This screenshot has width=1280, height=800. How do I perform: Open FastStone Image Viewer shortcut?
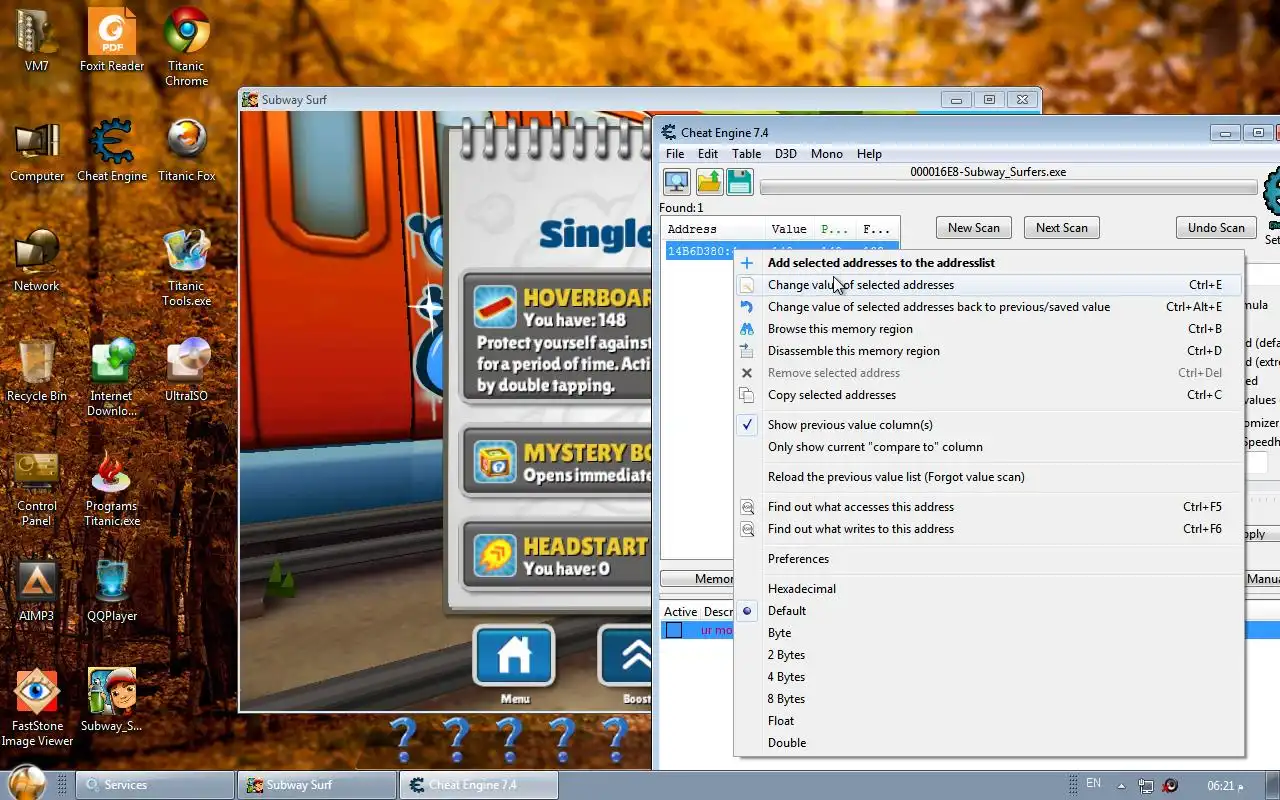[37, 708]
